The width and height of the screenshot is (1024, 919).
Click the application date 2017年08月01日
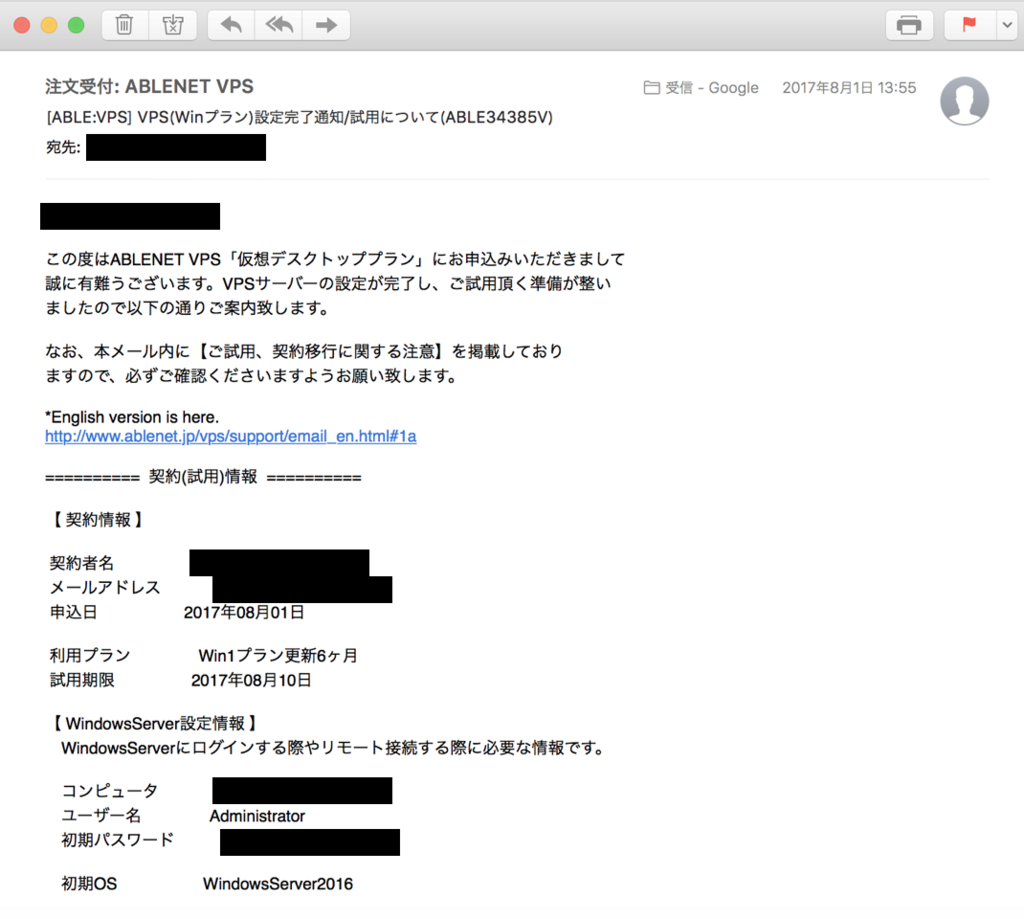[x=244, y=612]
